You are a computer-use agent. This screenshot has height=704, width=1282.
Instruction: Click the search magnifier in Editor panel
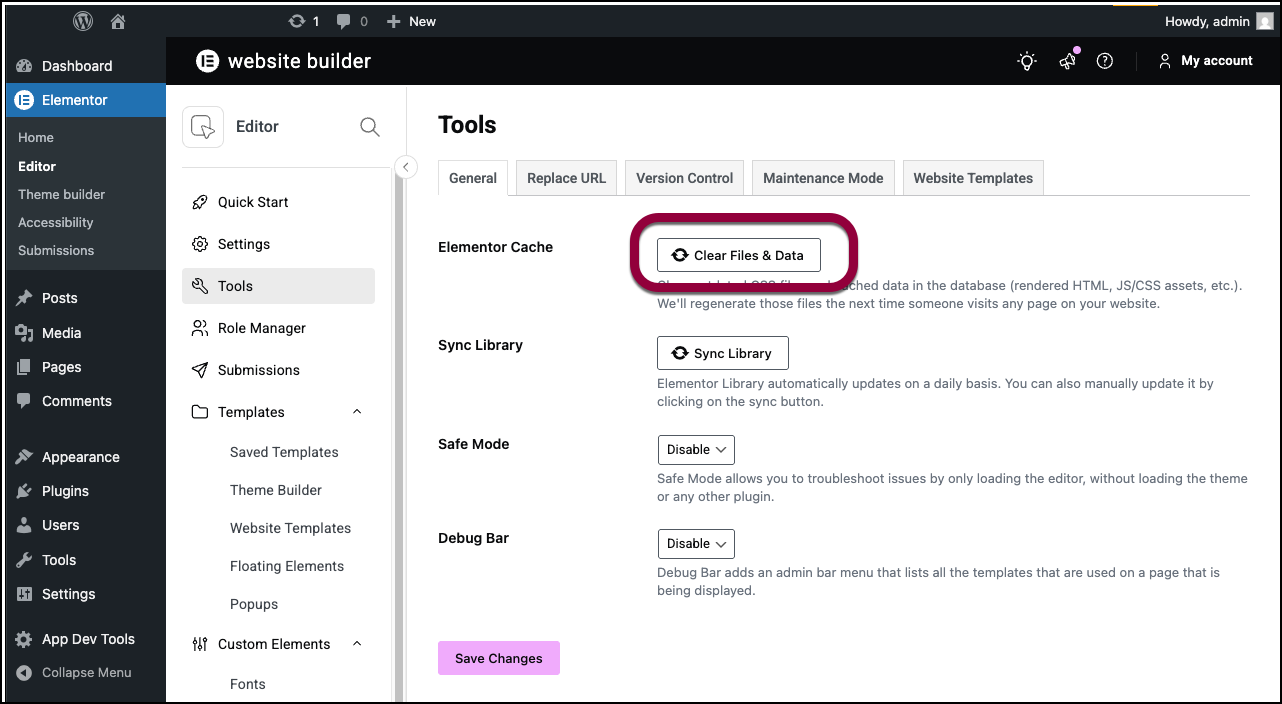click(369, 127)
